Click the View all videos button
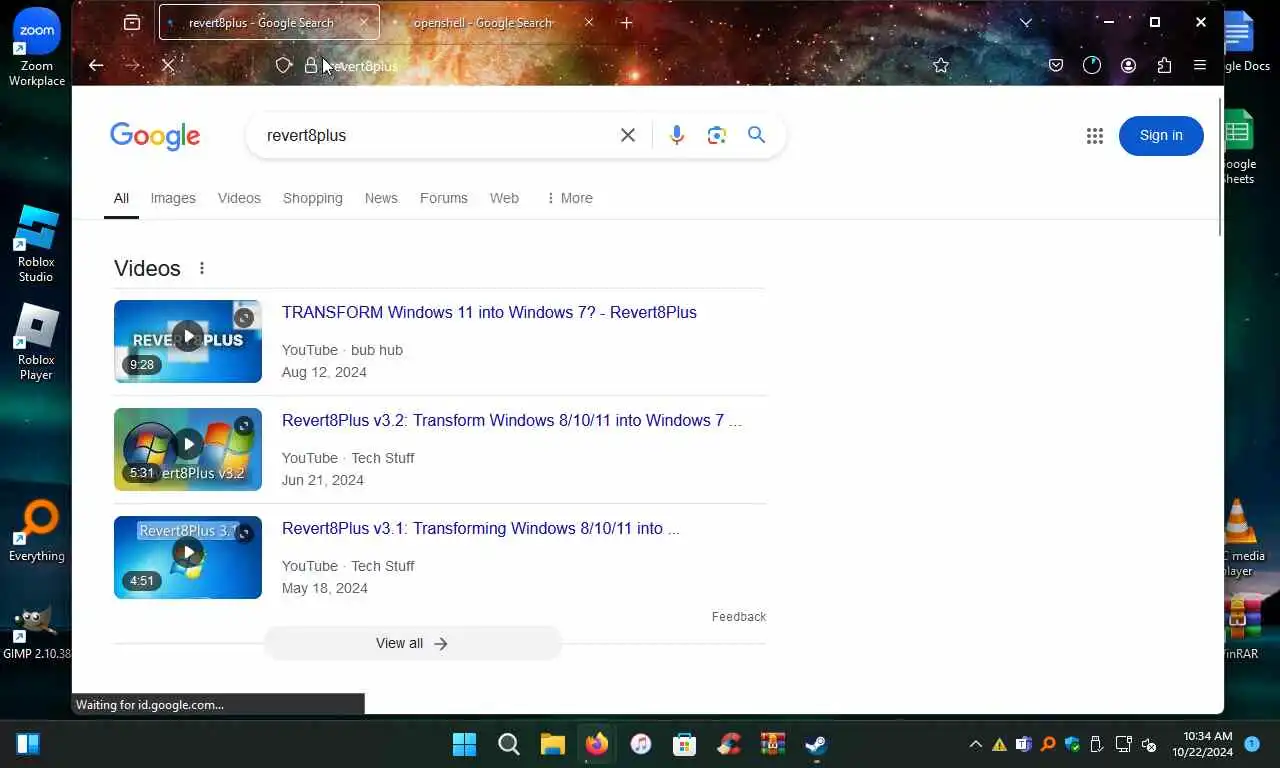Screen dimensions: 1280x768 pyautogui.click(x=412, y=643)
